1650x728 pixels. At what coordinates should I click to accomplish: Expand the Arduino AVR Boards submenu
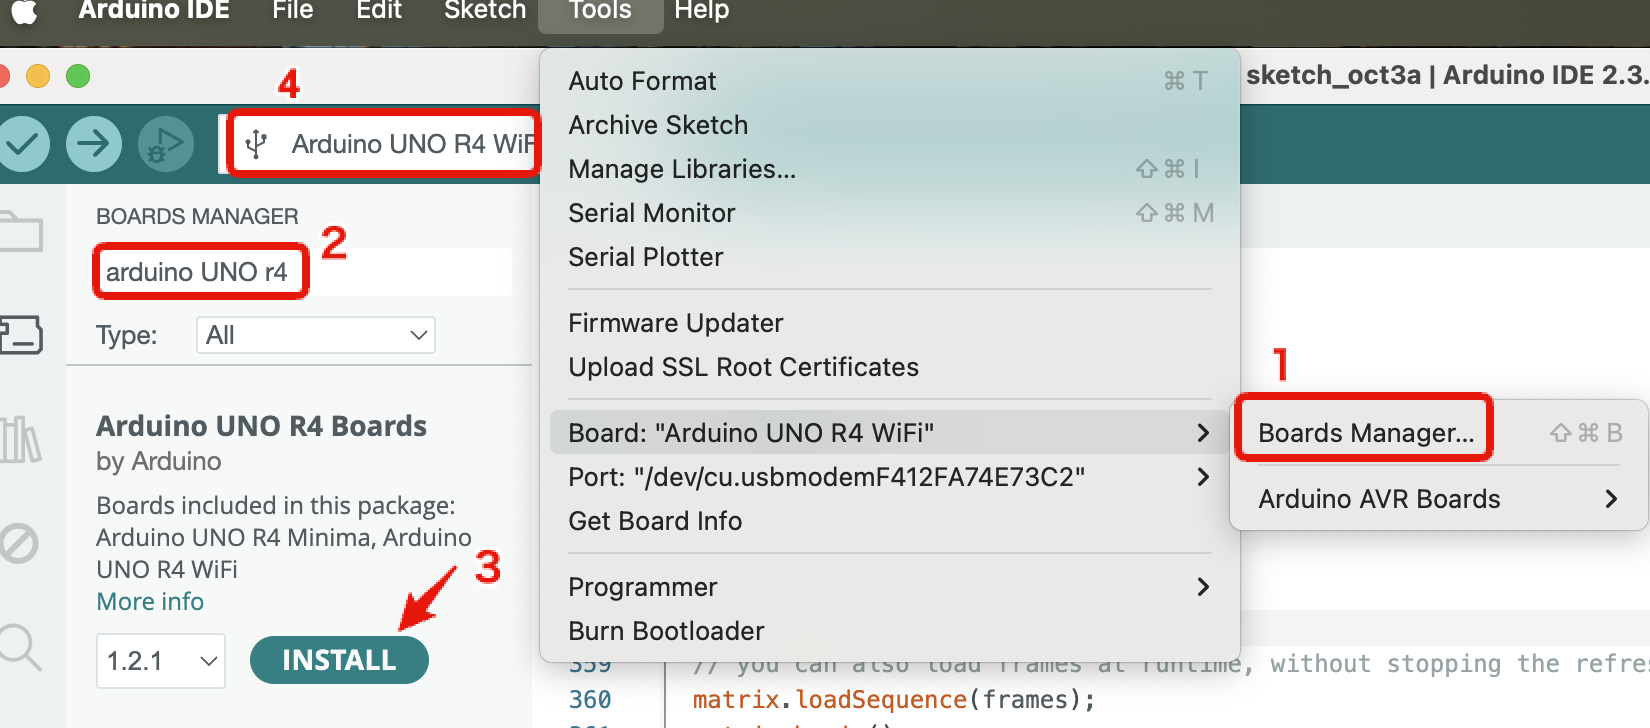click(x=1439, y=498)
